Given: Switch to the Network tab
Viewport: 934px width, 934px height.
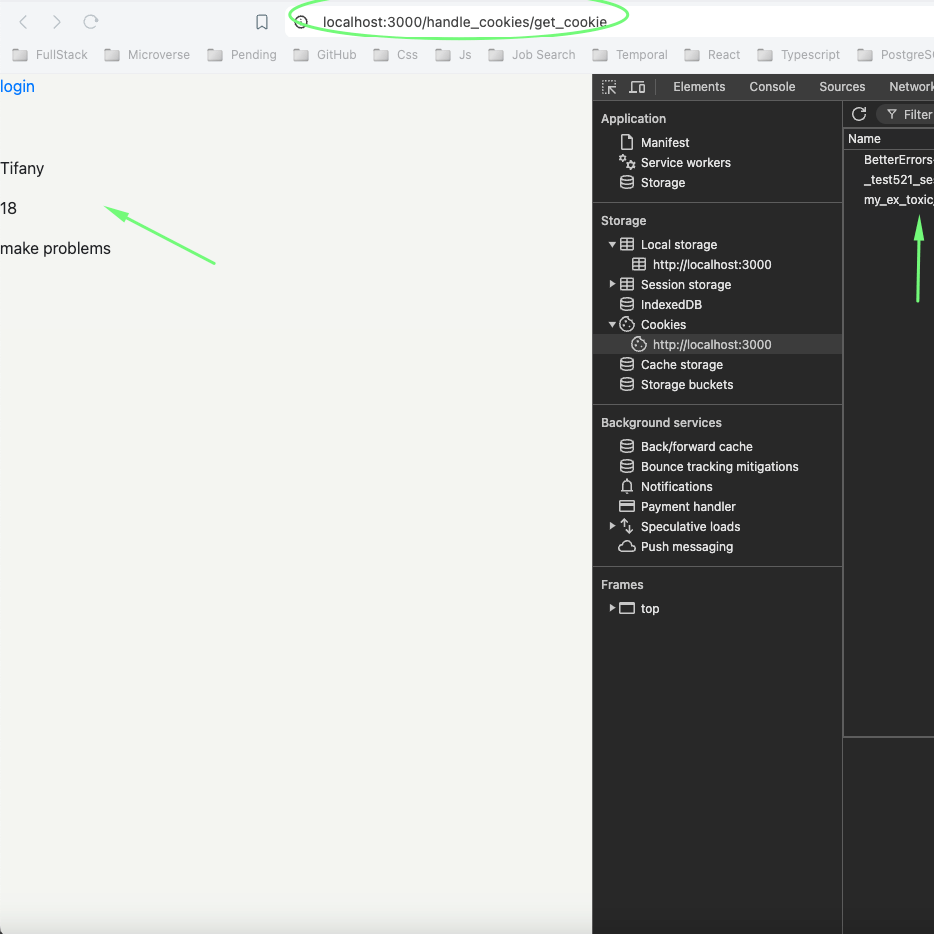Looking at the screenshot, I should tap(911, 87).
